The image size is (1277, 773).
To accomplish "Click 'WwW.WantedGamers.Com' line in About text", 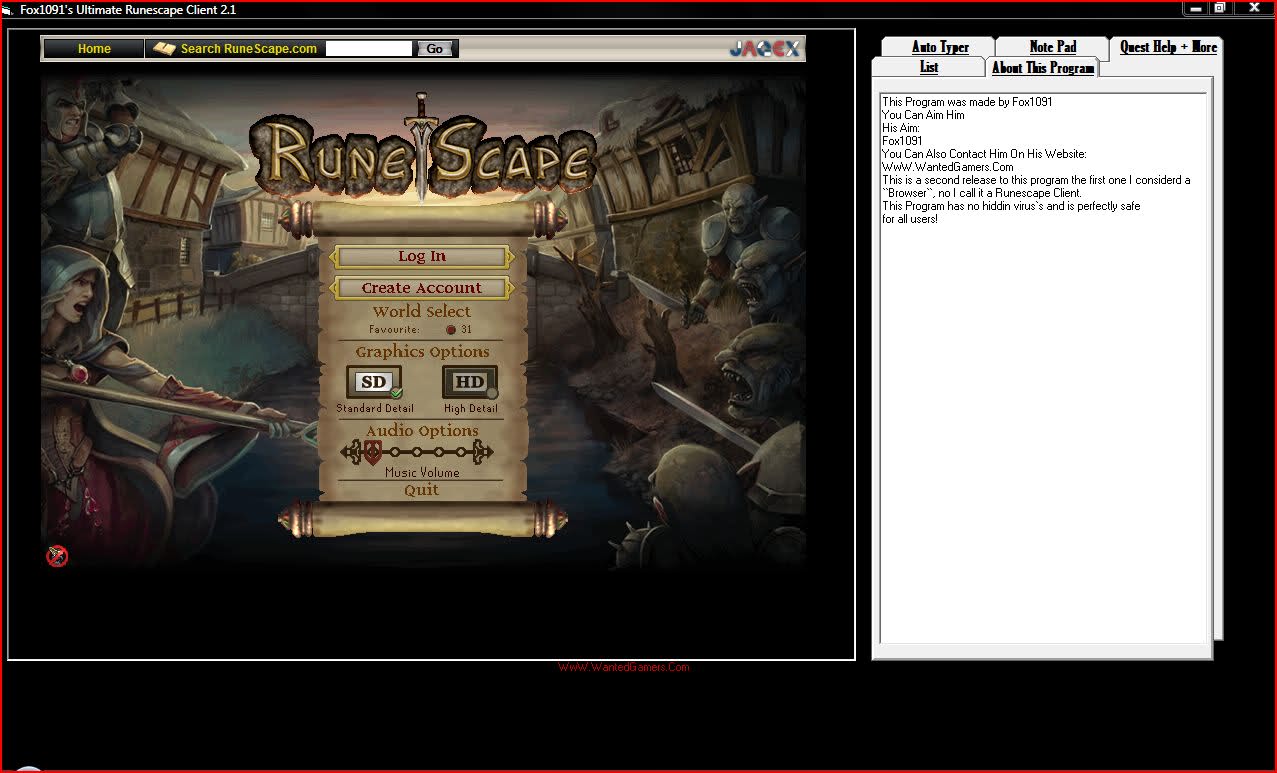I will click(x=948, y=167).
